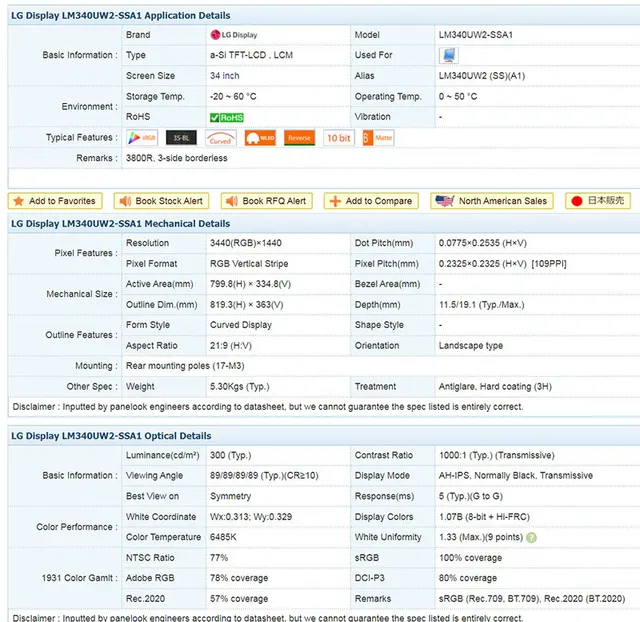Select operating temperature 0 ~ 50 °C
This screenshot has height=622, width=640.
coord(458,97)
